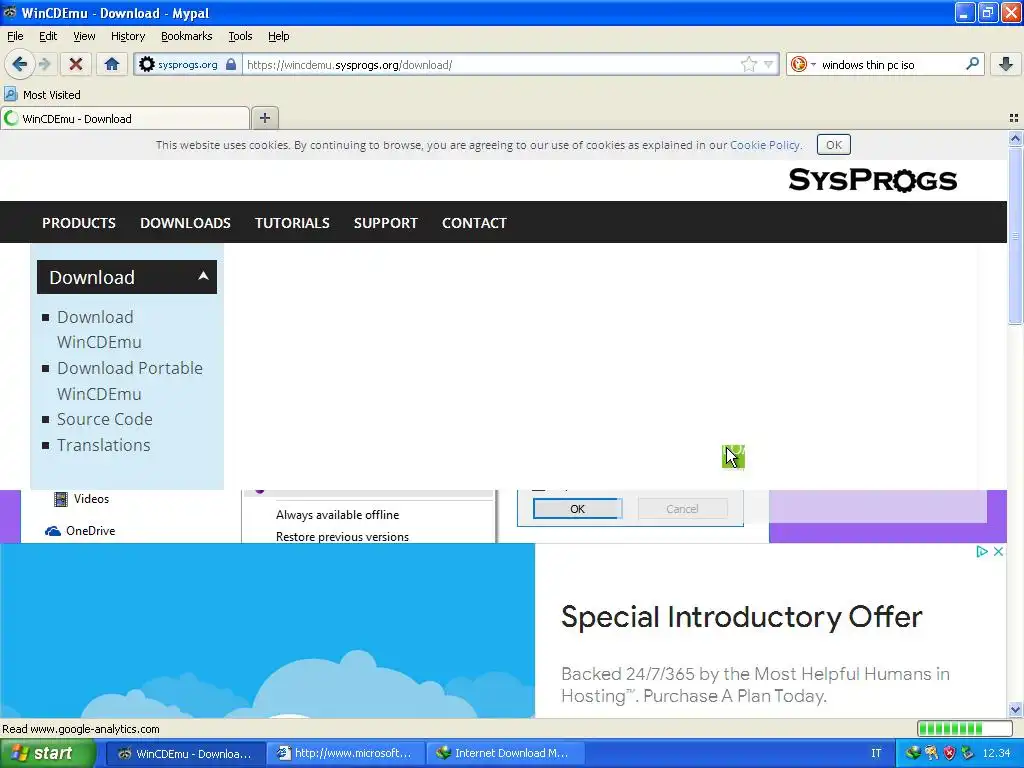
Task: Click the tab groups icon at tab bar end
Action: (1014, 118)
